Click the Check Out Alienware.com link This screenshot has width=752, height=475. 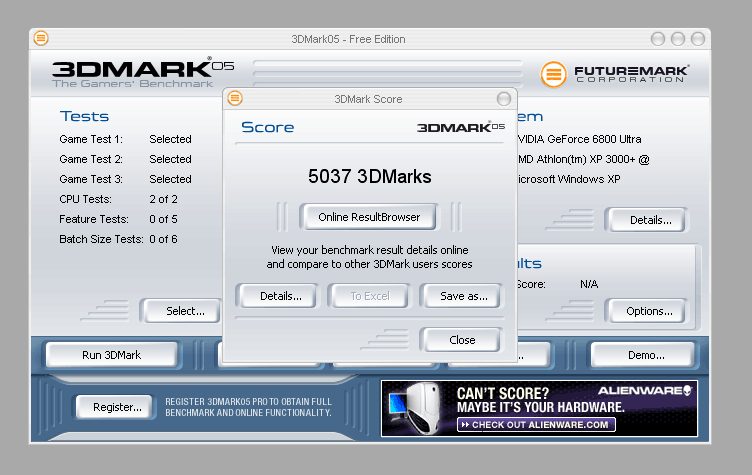(536, 425)
